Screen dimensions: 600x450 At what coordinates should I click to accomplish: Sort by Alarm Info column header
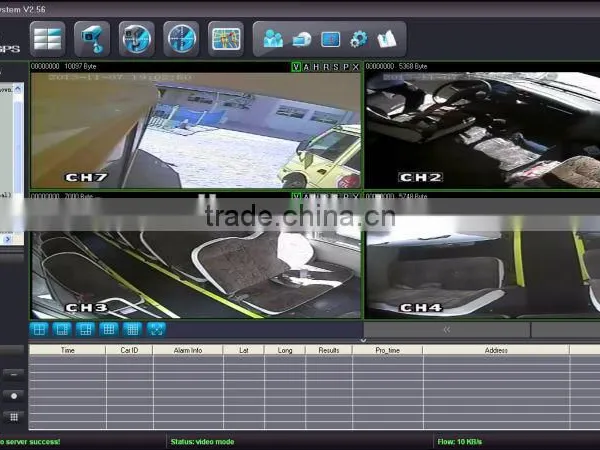(x=188, y=350)
